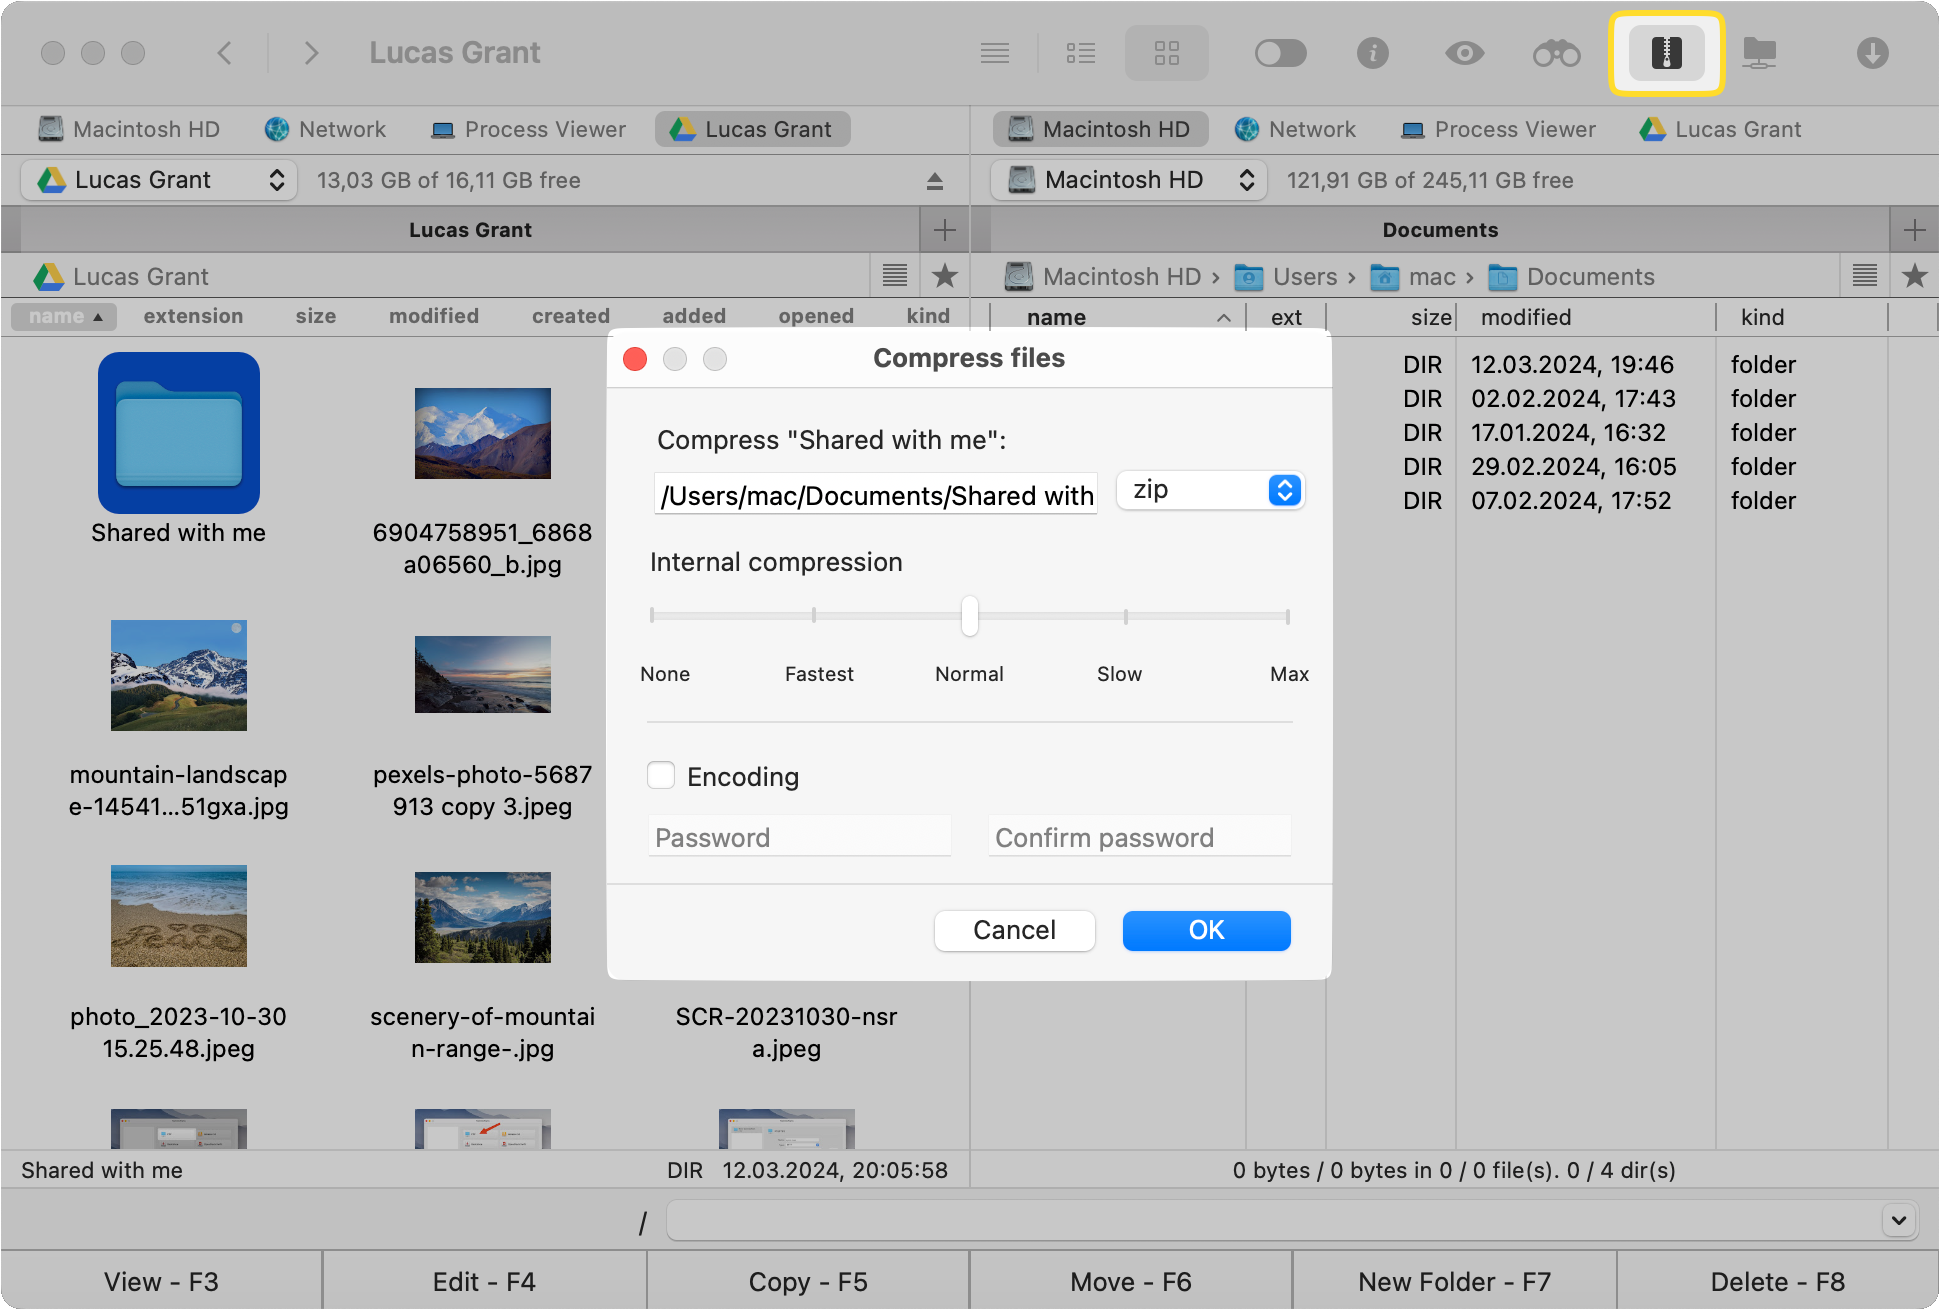The height and width of the screenshot is (1310, 1940).
Task: Enable password encoding for the zip
Action: pos(661,775)
